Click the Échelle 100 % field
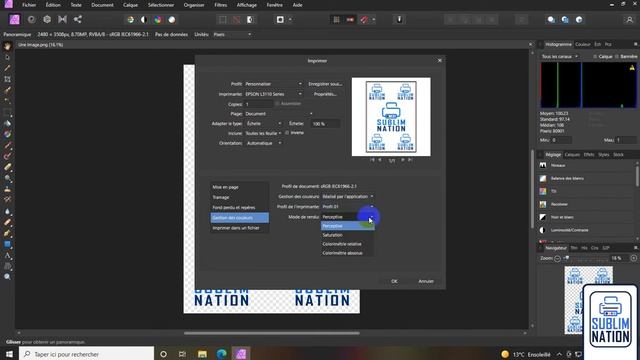The image size is (640, 360). pos(325,124)
